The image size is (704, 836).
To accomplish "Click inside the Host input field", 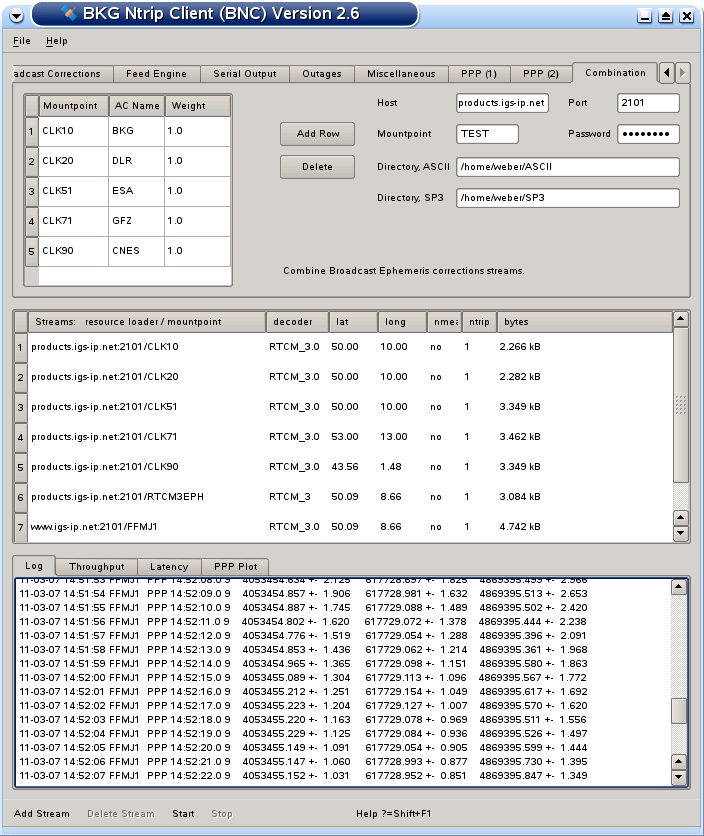I will coord(502,103).
